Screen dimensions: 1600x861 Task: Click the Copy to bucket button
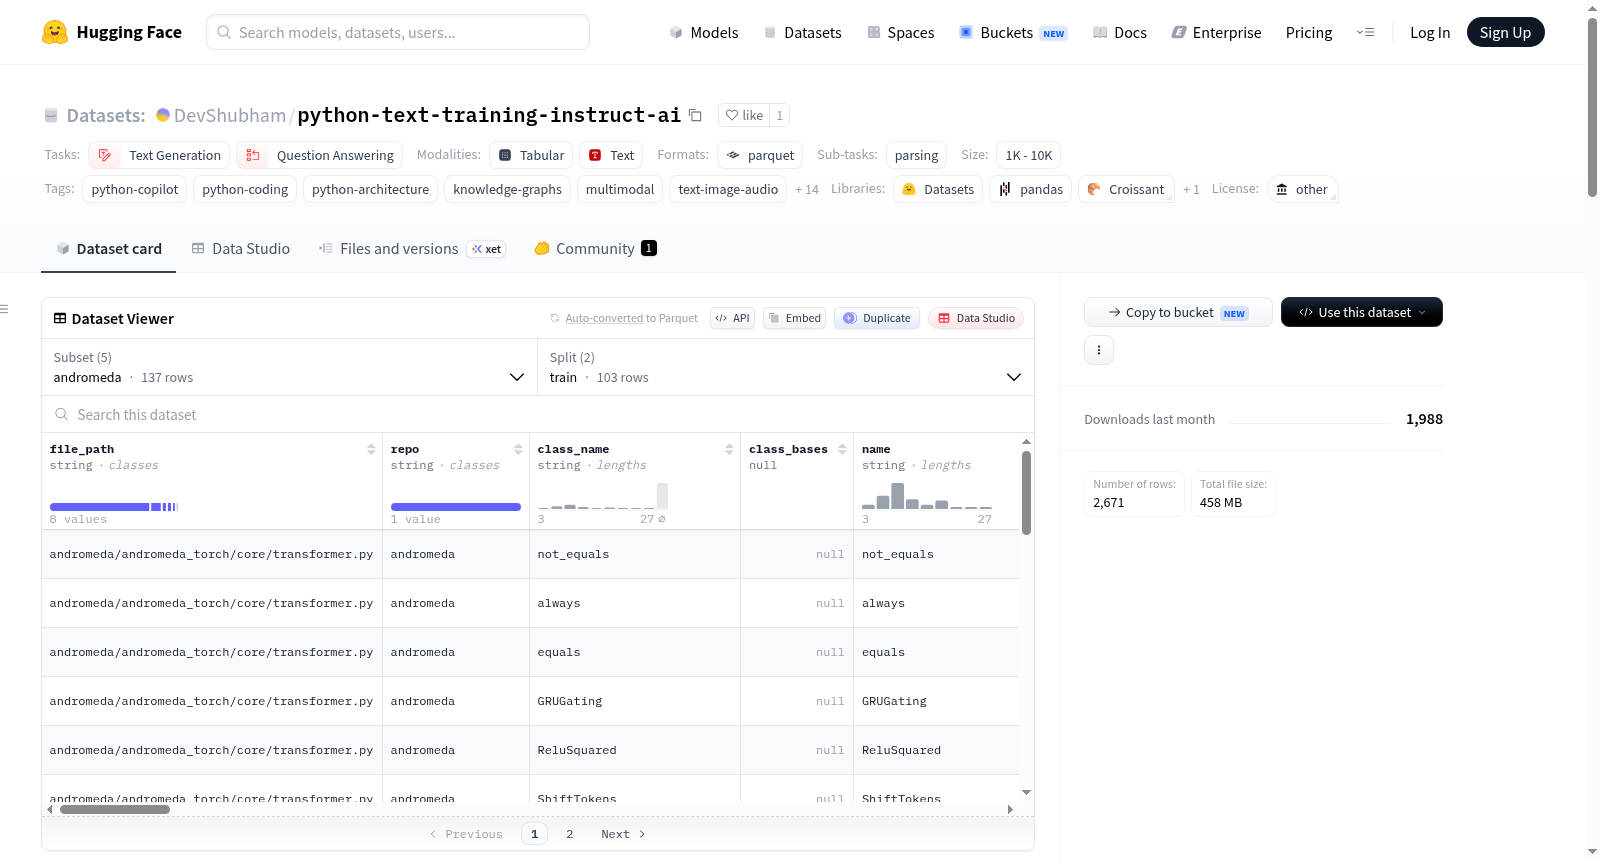1178,312
